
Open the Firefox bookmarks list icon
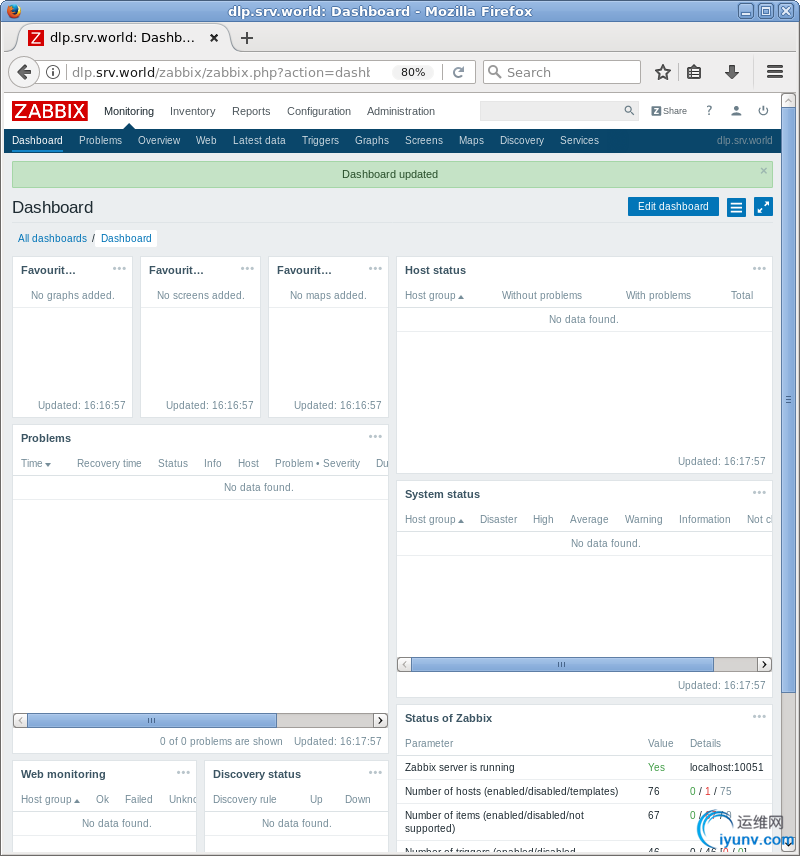[694, 72]
